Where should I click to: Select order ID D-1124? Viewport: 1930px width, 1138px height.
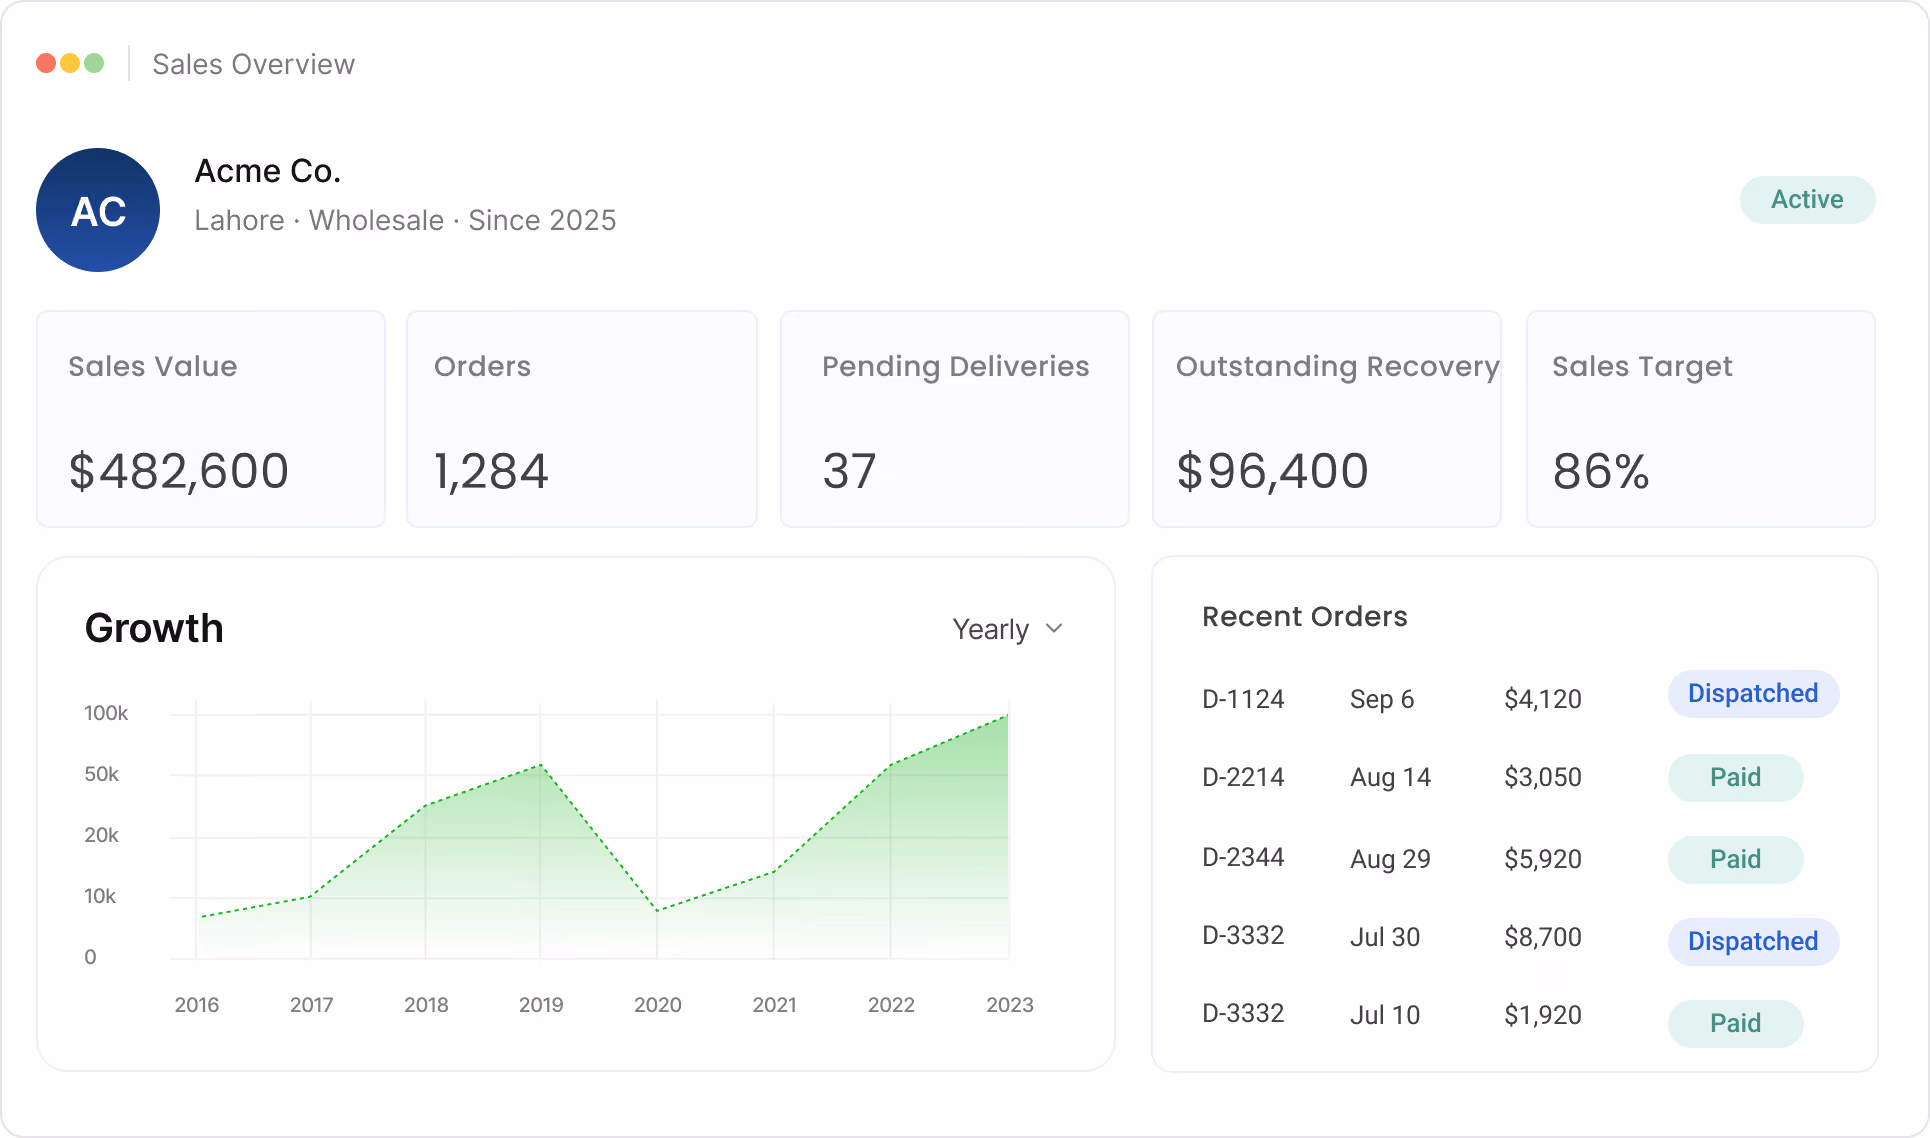pos(1243,699)
